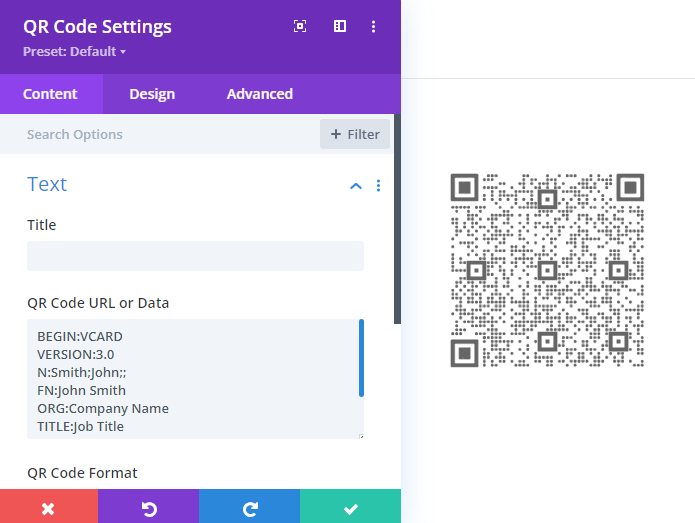Click the TITLE:Job Title line
695x523 pixels.
pyautogui.click(x=81, y=426)
